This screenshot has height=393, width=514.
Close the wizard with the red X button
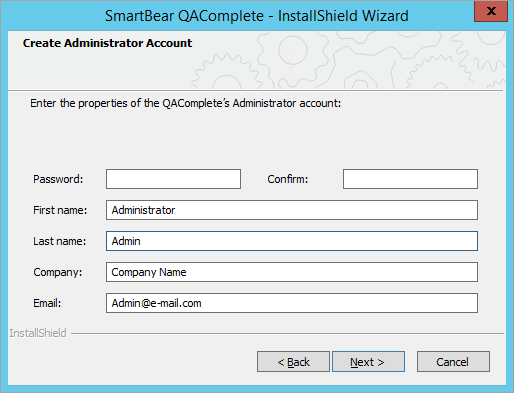(491, 11)
